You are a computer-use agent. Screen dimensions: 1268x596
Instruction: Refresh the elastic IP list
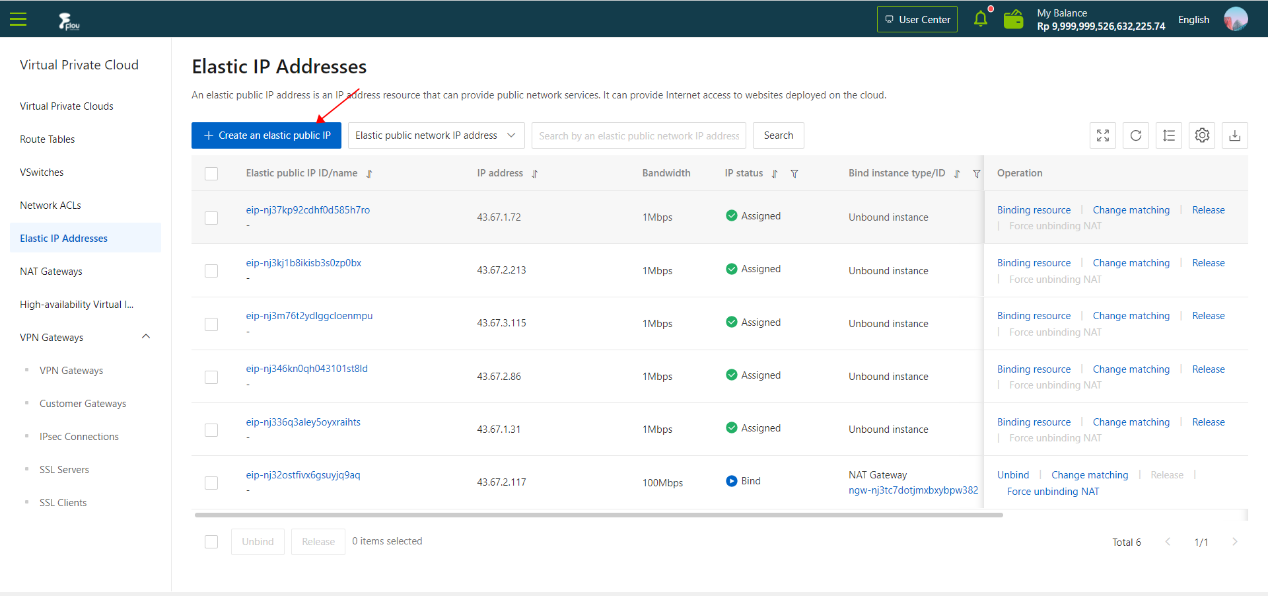click(1135, 136)
